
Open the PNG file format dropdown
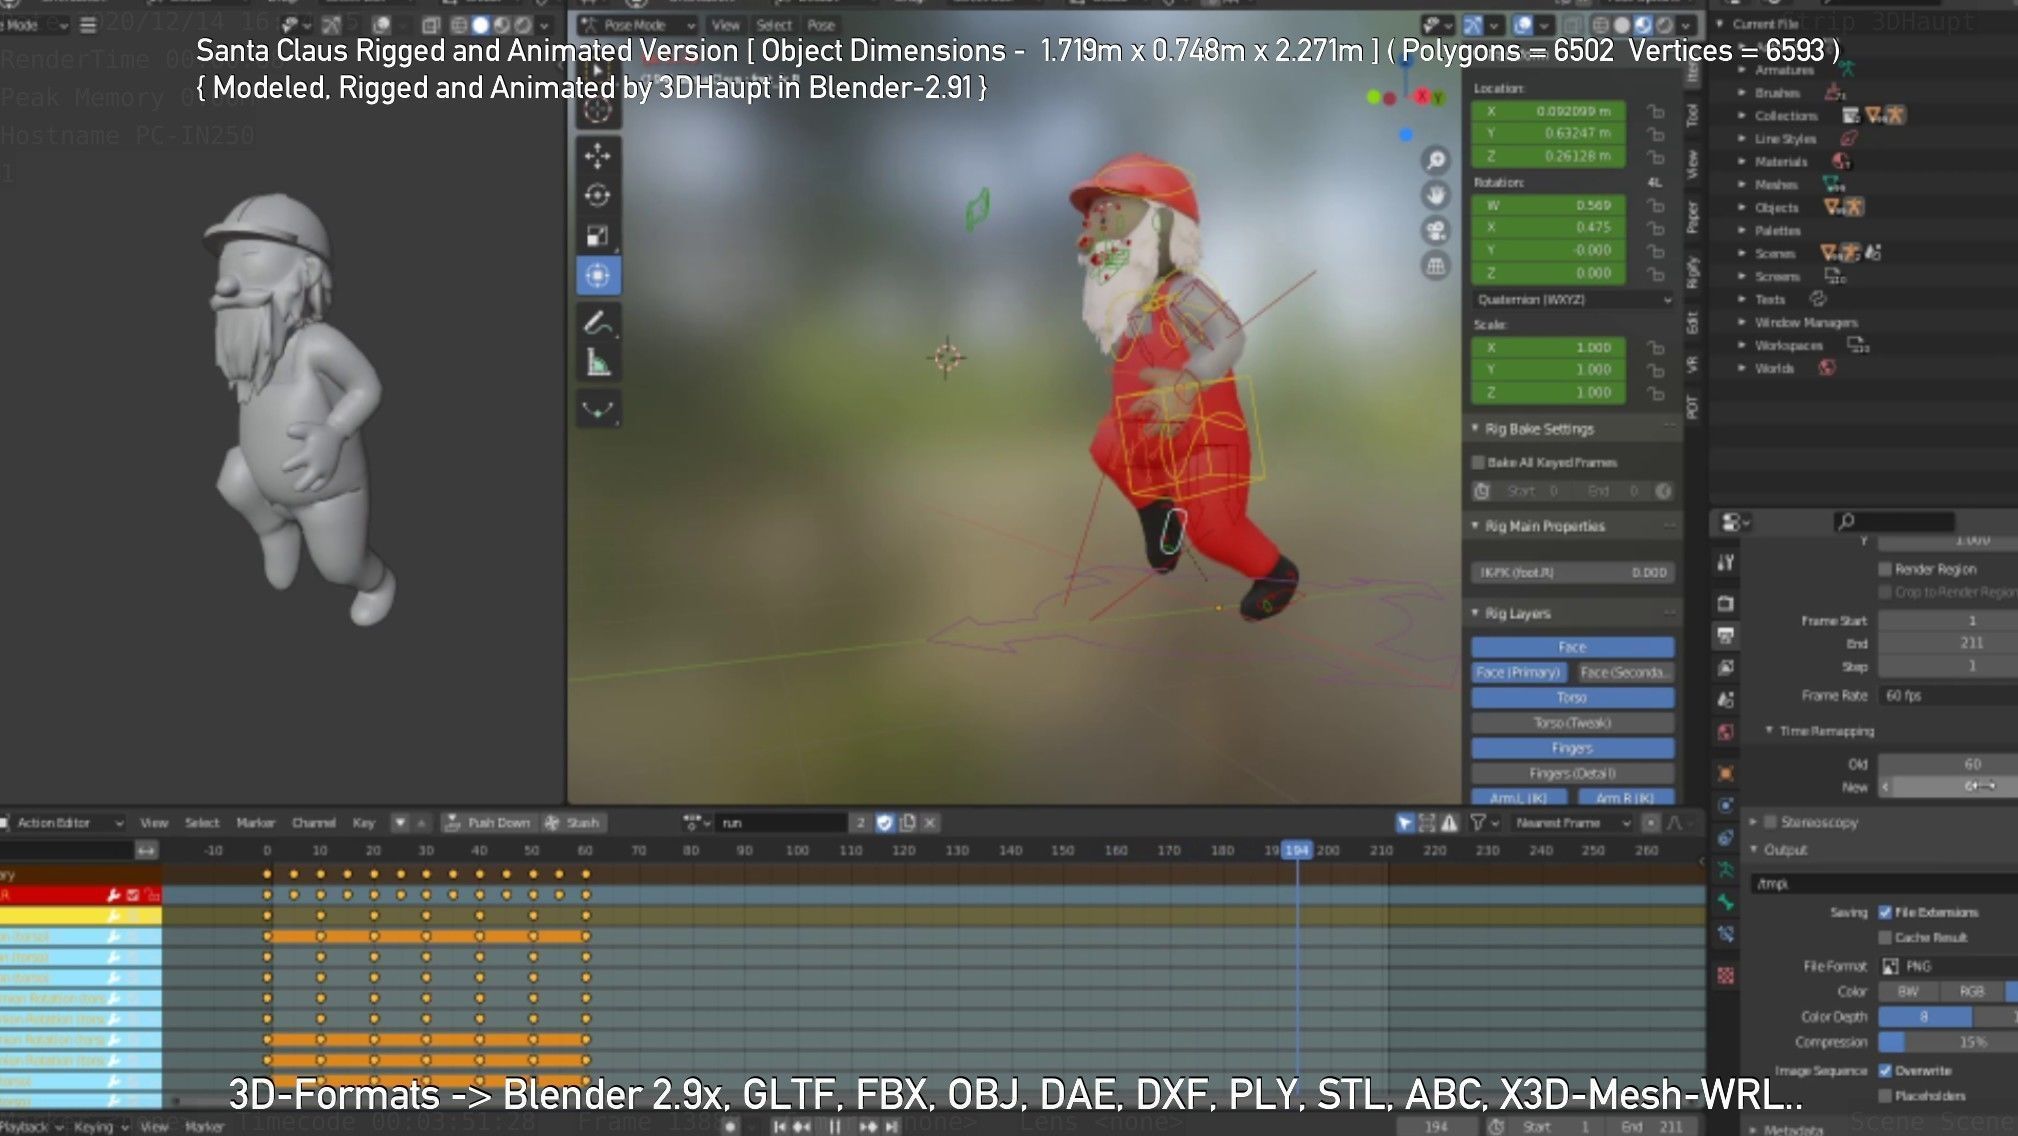pos(1948,966)
